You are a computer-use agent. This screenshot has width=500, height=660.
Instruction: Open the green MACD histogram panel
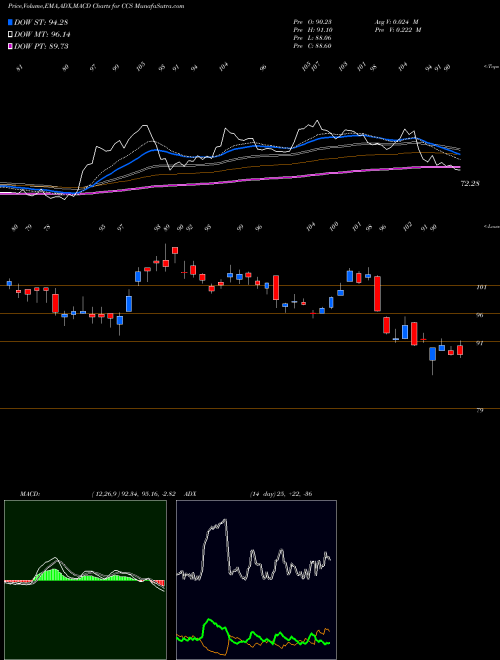[x=85, y=580]
